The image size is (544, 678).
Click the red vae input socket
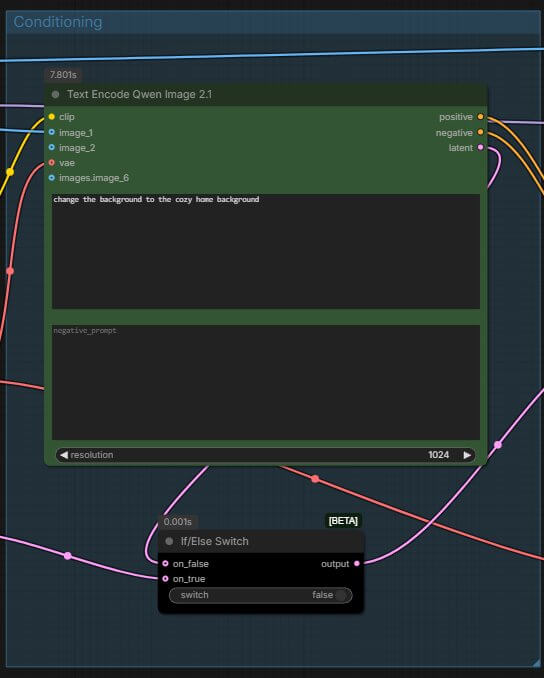click(51, 163)
